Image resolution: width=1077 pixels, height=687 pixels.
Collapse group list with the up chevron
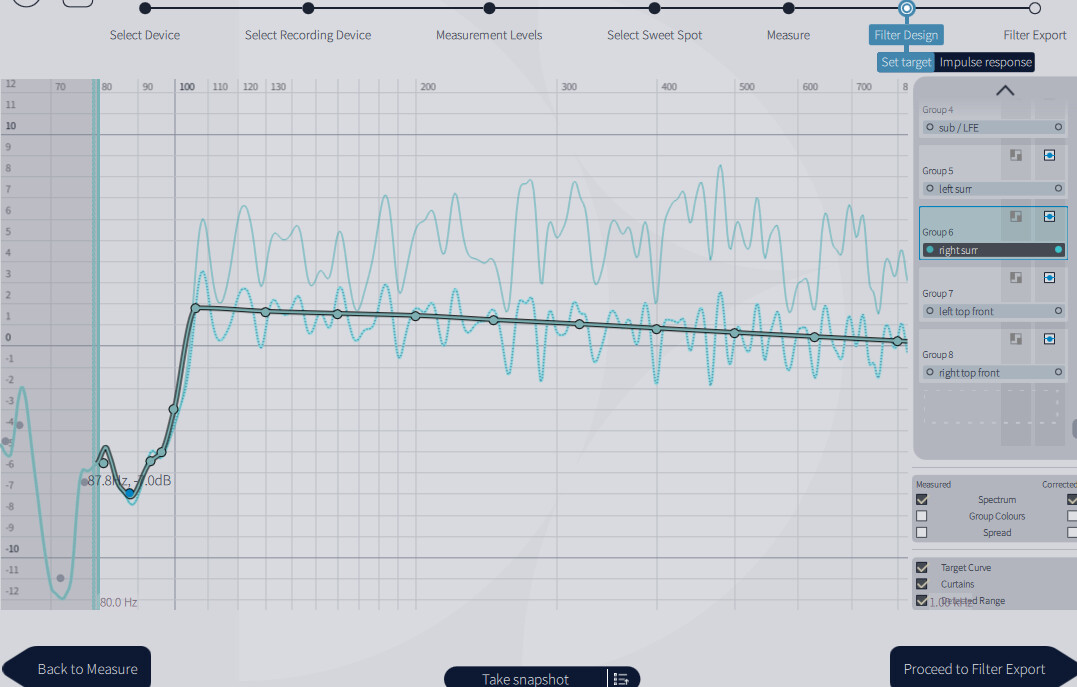pos(1005,91)
